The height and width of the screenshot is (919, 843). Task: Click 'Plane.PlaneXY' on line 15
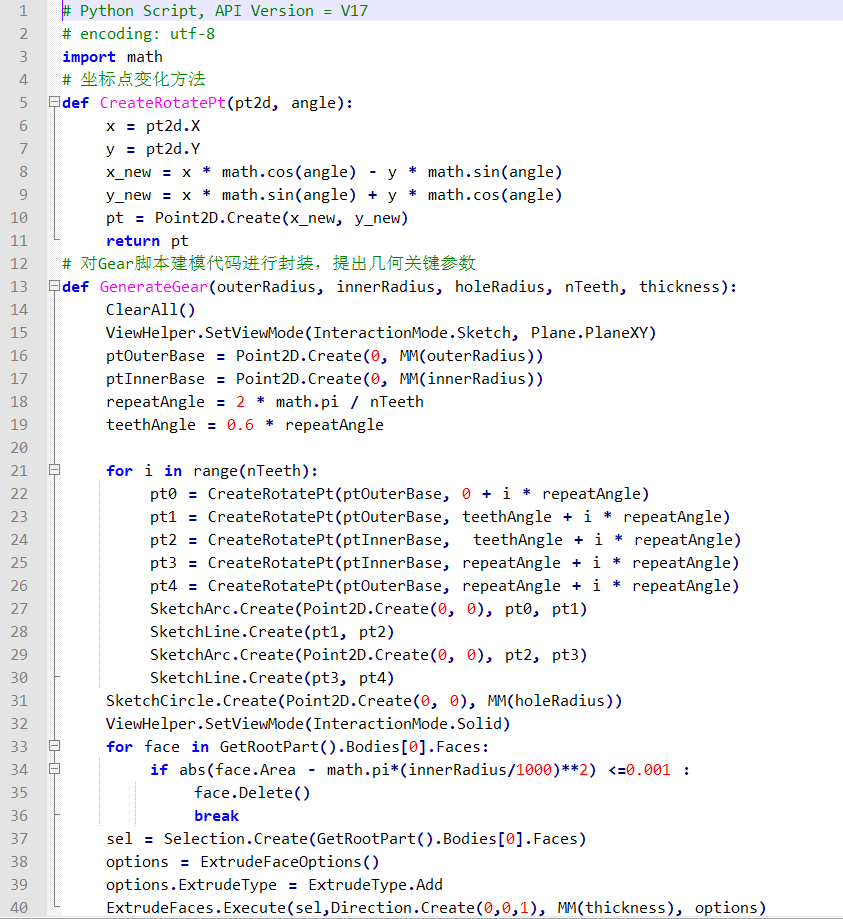(589, 333)
